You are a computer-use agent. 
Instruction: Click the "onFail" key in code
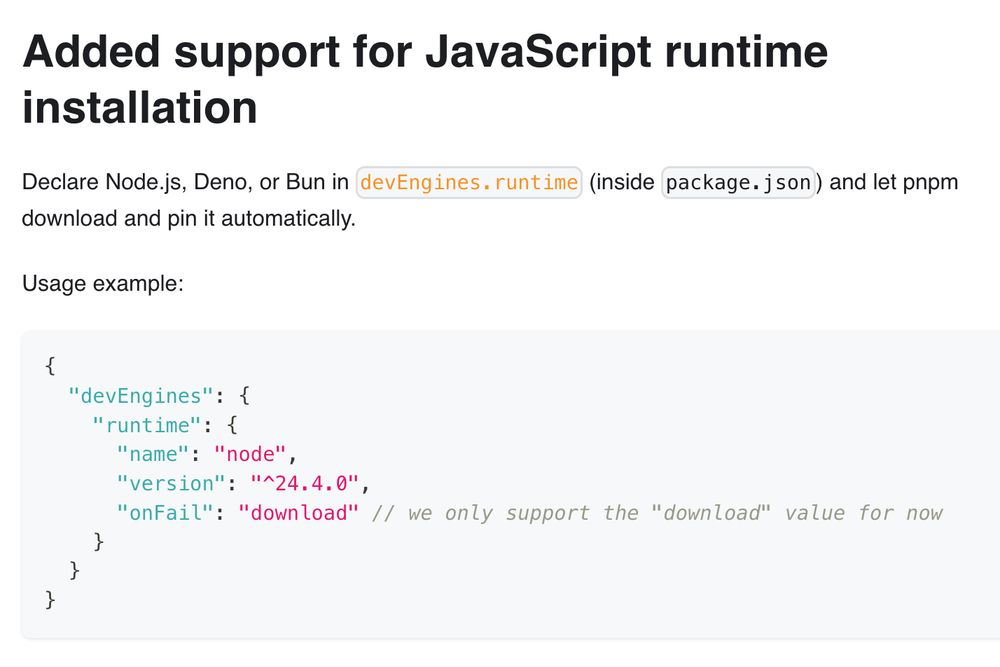pyautogui.click(x=165, y=513)
